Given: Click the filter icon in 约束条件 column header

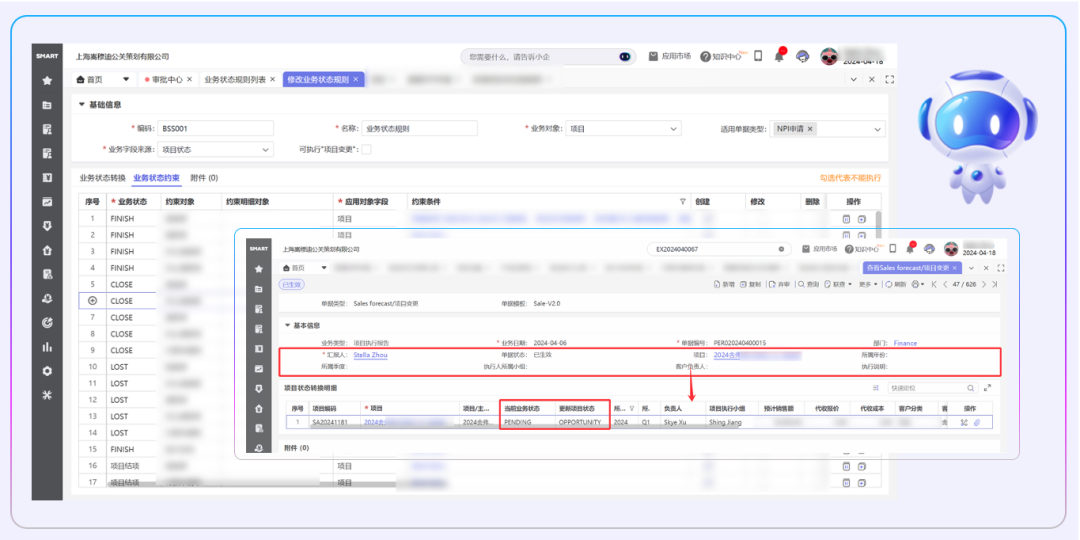Looking at the screenshot, I should 683,201.
